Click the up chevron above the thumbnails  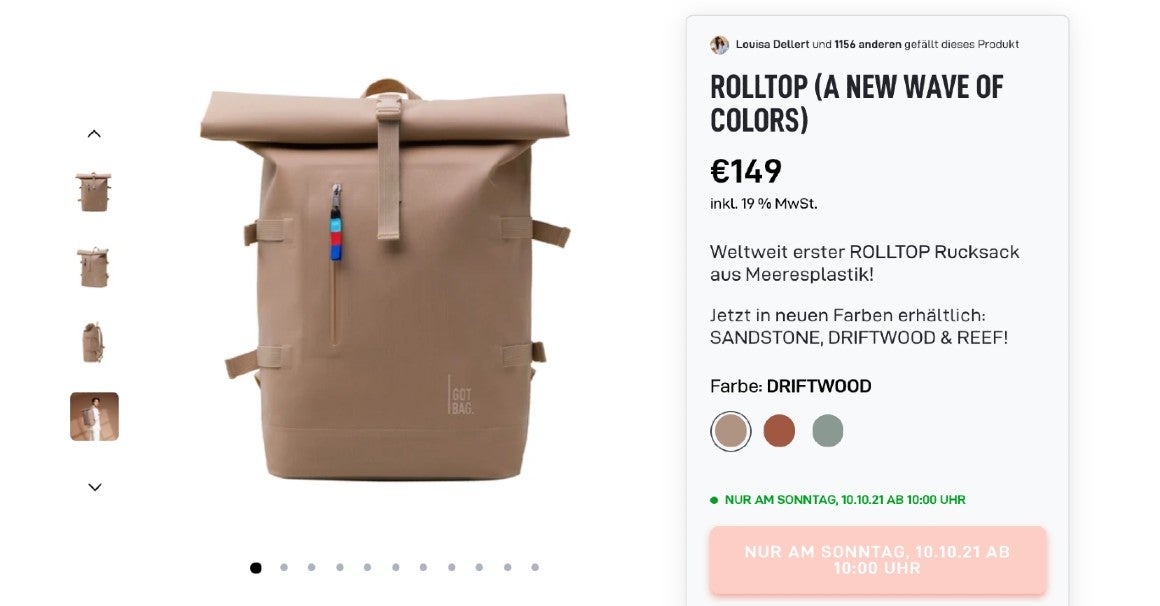[94, 134]
